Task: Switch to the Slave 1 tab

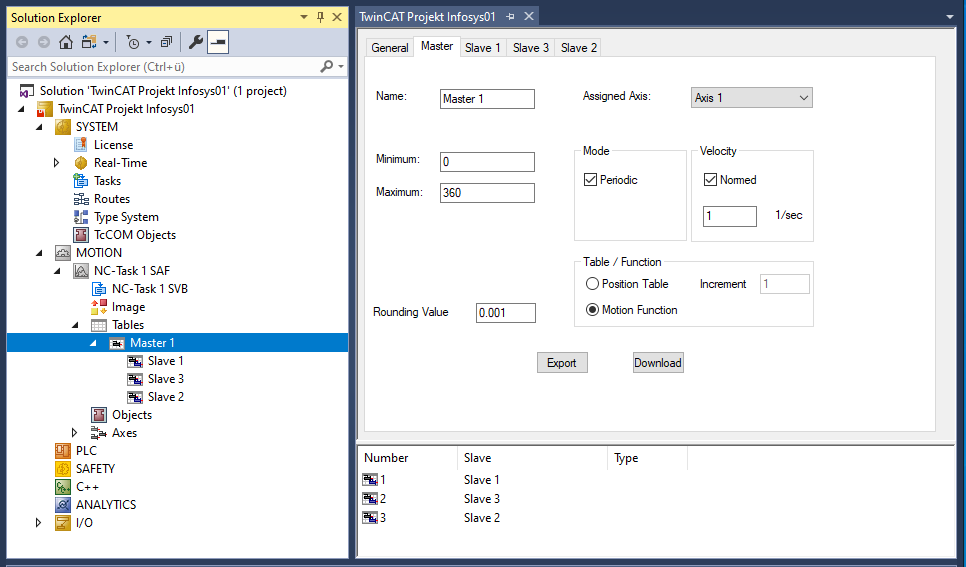Action: (x=482, y=47)
